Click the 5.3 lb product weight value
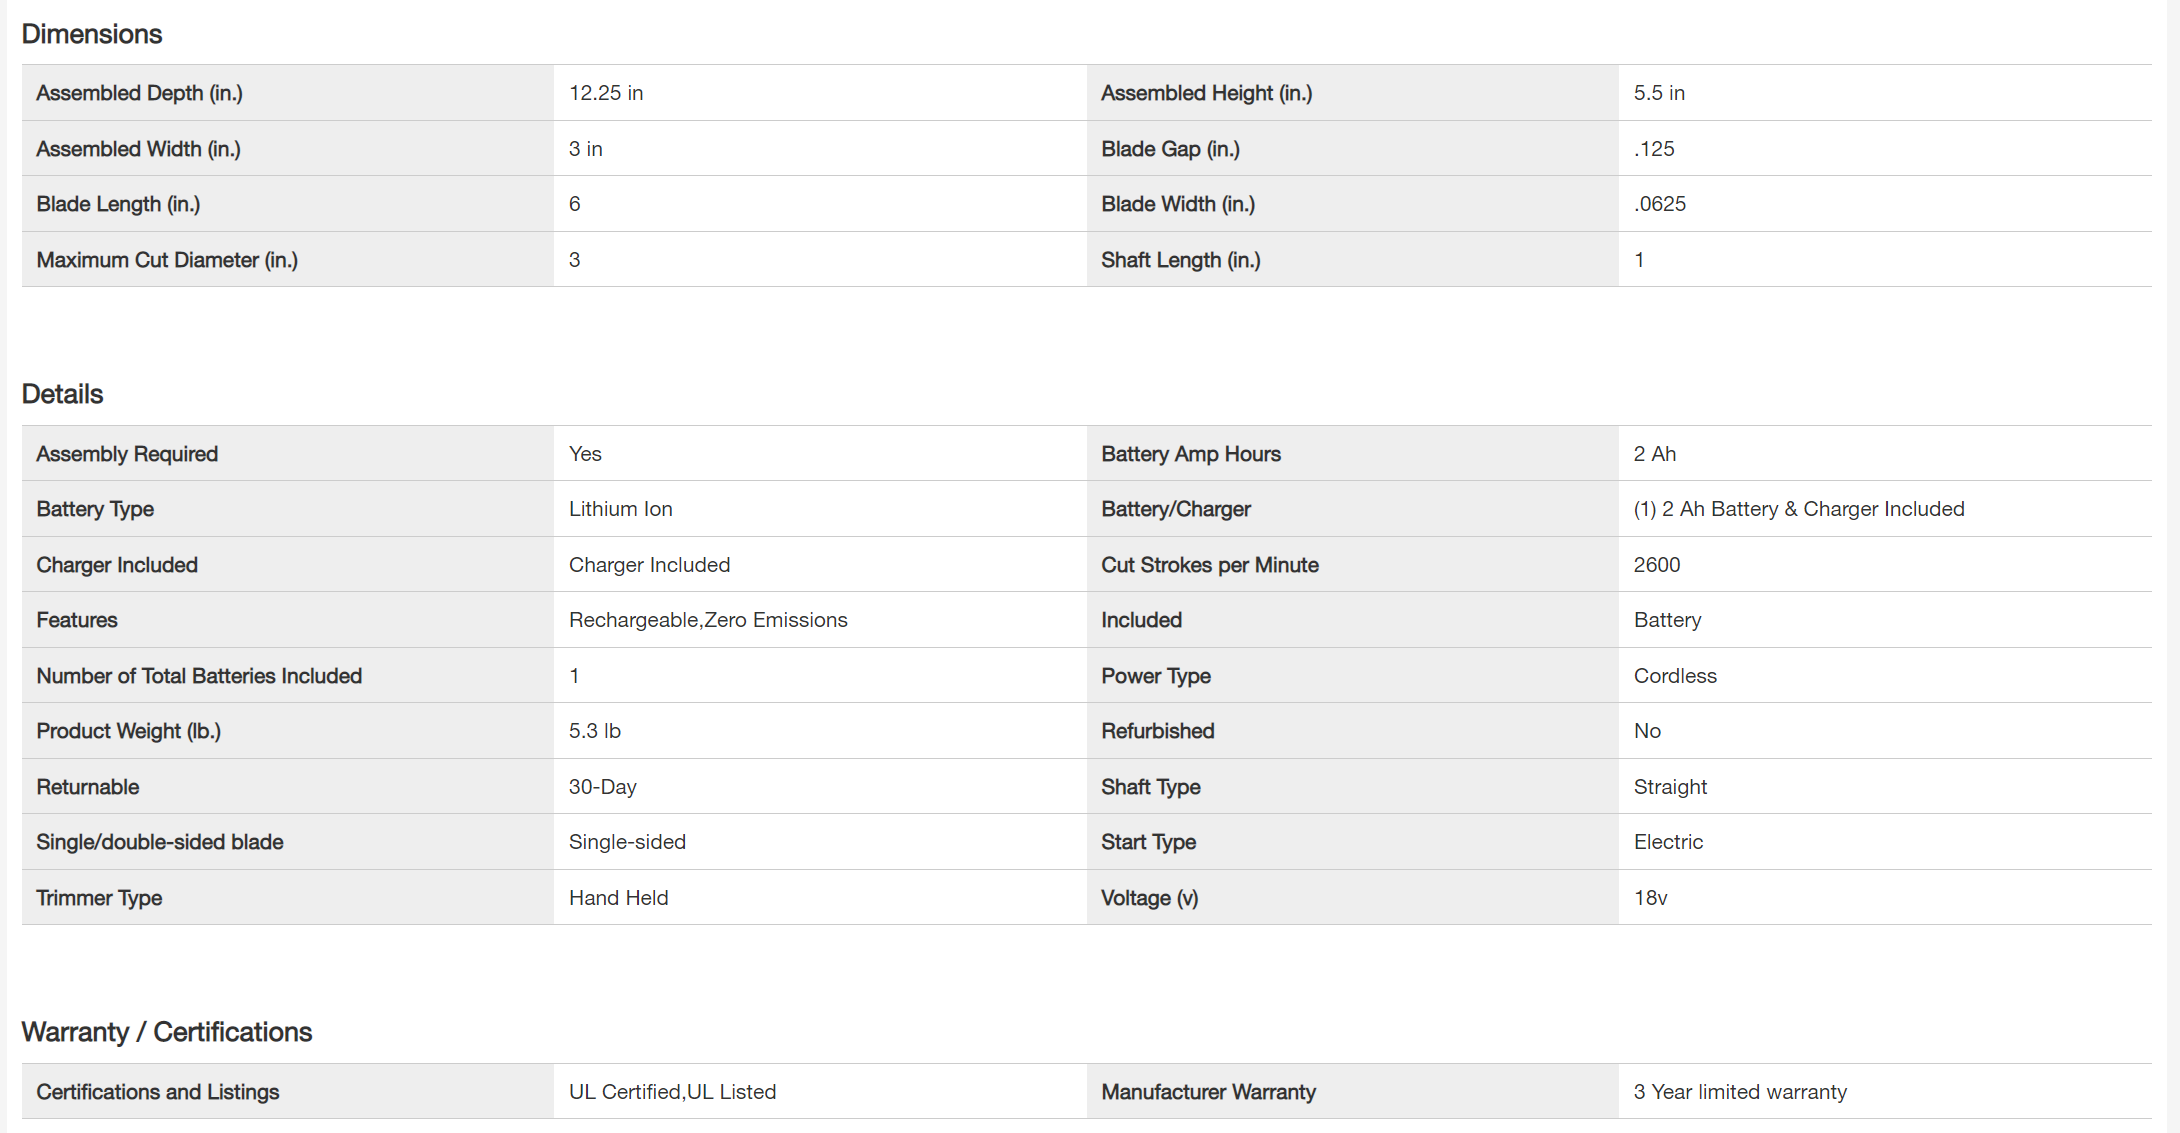This screenshot has height=1133, width=2180. (x=595, y=731)
